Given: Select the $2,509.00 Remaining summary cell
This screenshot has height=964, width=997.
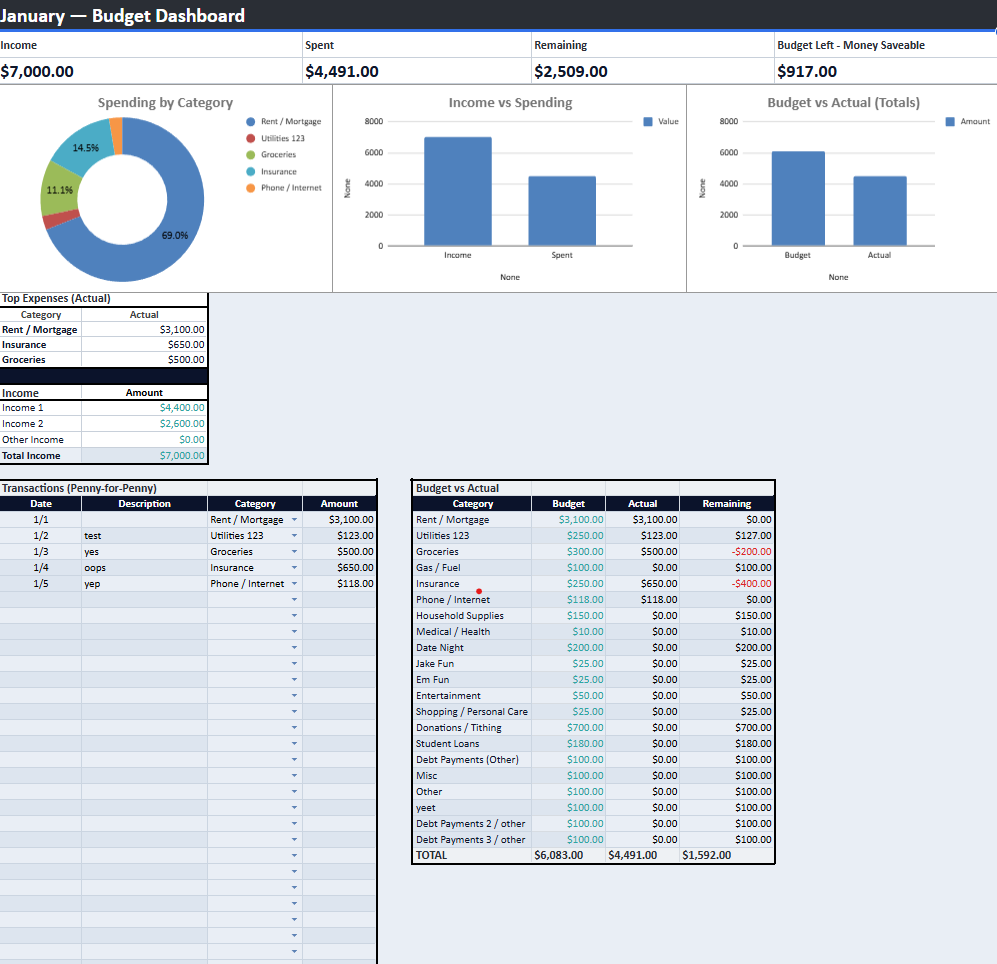Looking at the screenshot, I should 653,71.
